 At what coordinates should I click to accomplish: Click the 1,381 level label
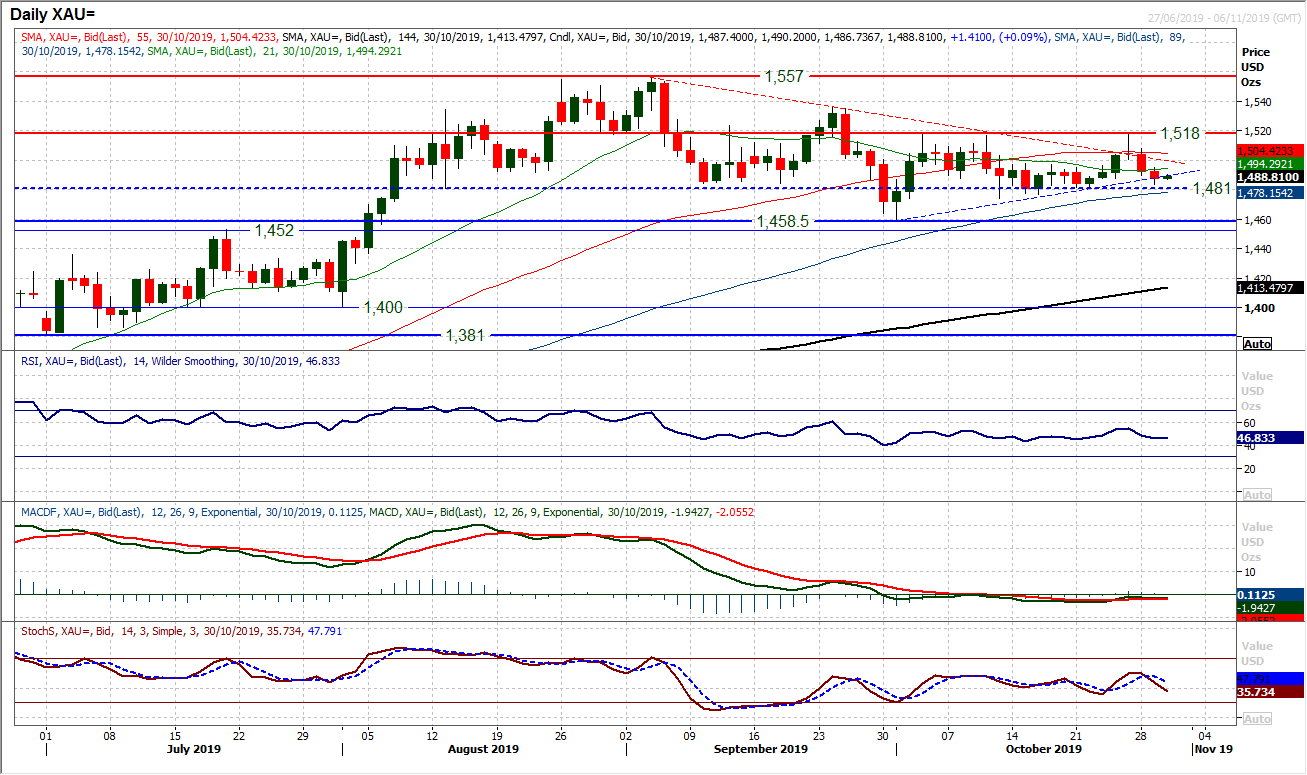pyautogui.click(x=465, y=335)
